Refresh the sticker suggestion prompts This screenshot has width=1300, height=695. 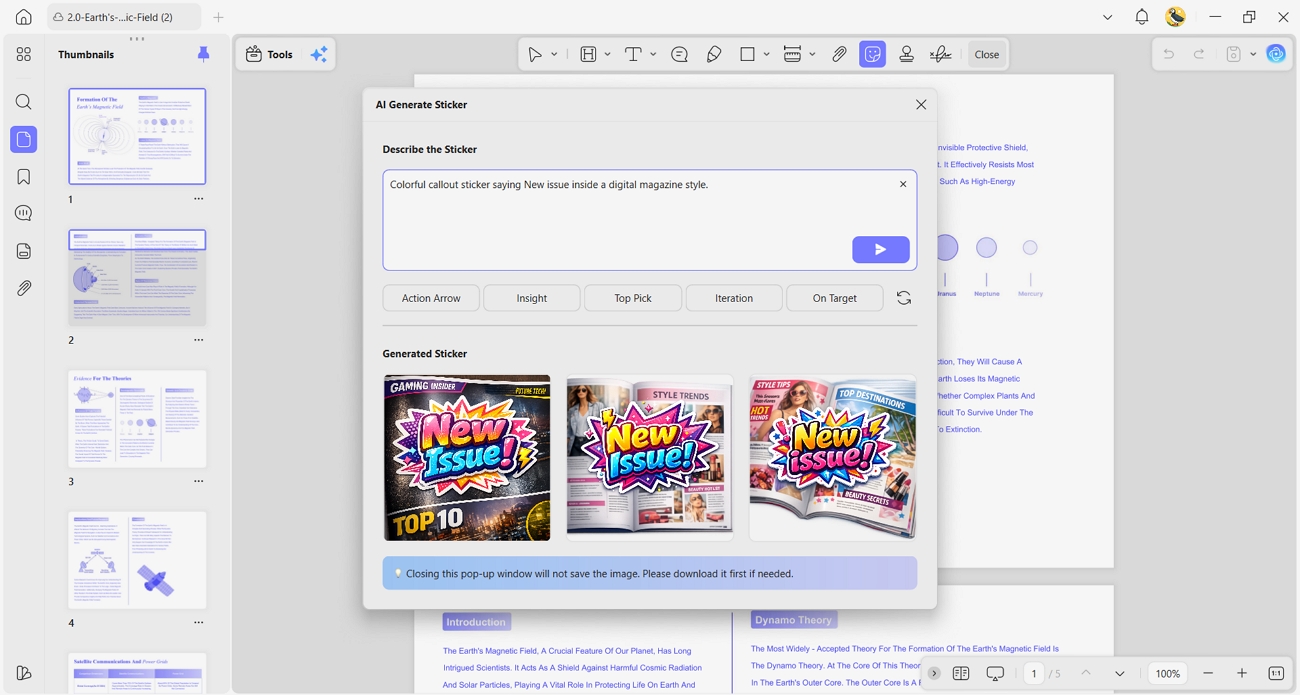coord(904,298)
